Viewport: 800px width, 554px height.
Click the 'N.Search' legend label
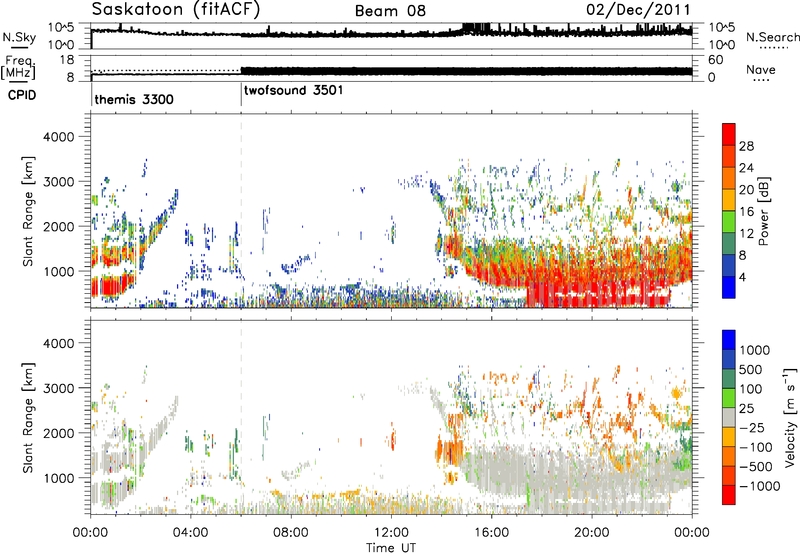772,37
